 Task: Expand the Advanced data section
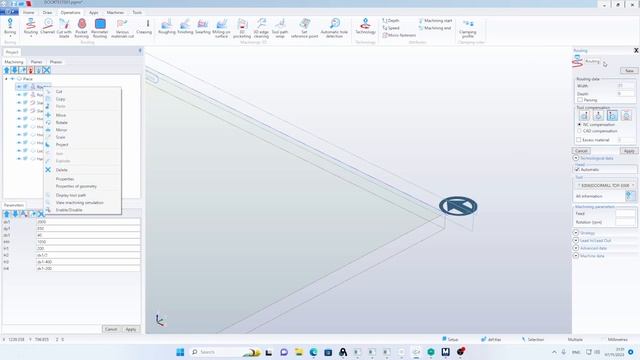(576, 248)
